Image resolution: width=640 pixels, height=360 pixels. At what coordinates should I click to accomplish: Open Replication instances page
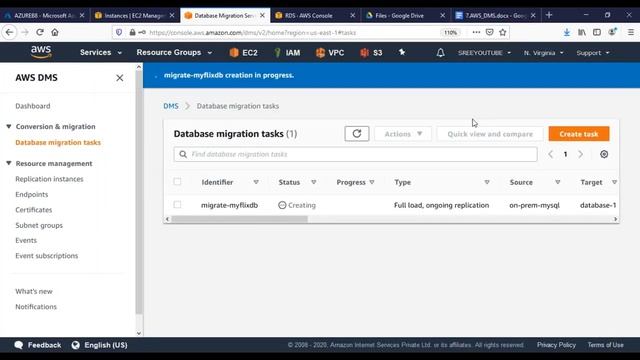pos(49,179)
